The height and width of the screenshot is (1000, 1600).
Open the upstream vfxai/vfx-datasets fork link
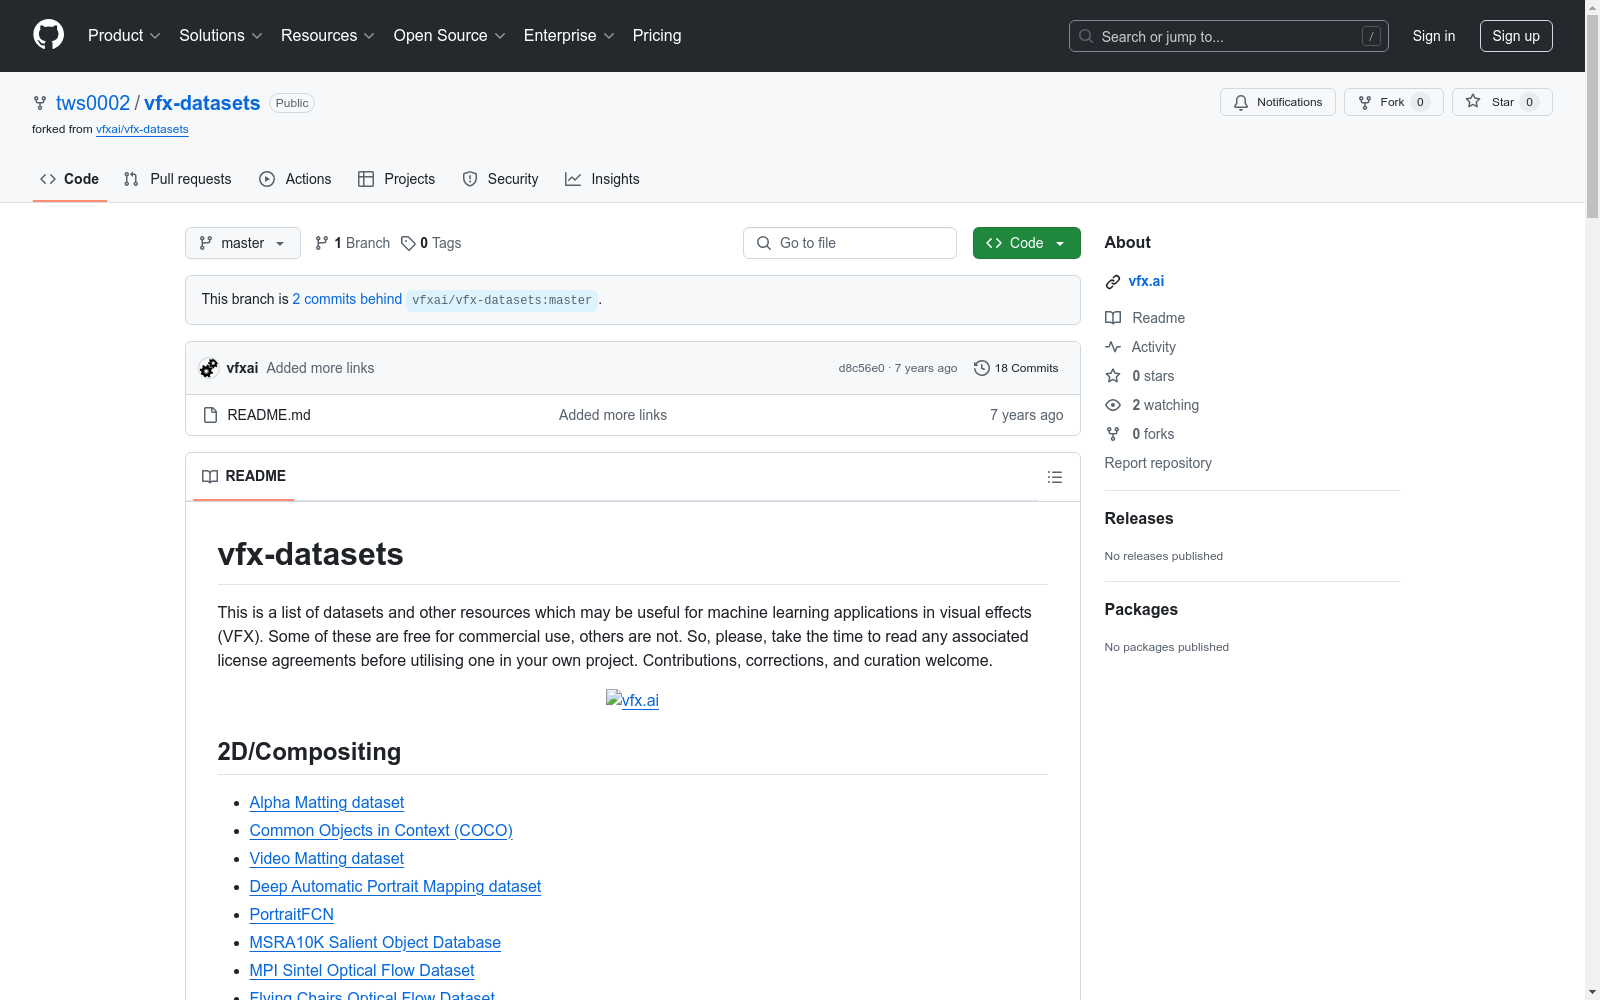click(x=142, y=129)
